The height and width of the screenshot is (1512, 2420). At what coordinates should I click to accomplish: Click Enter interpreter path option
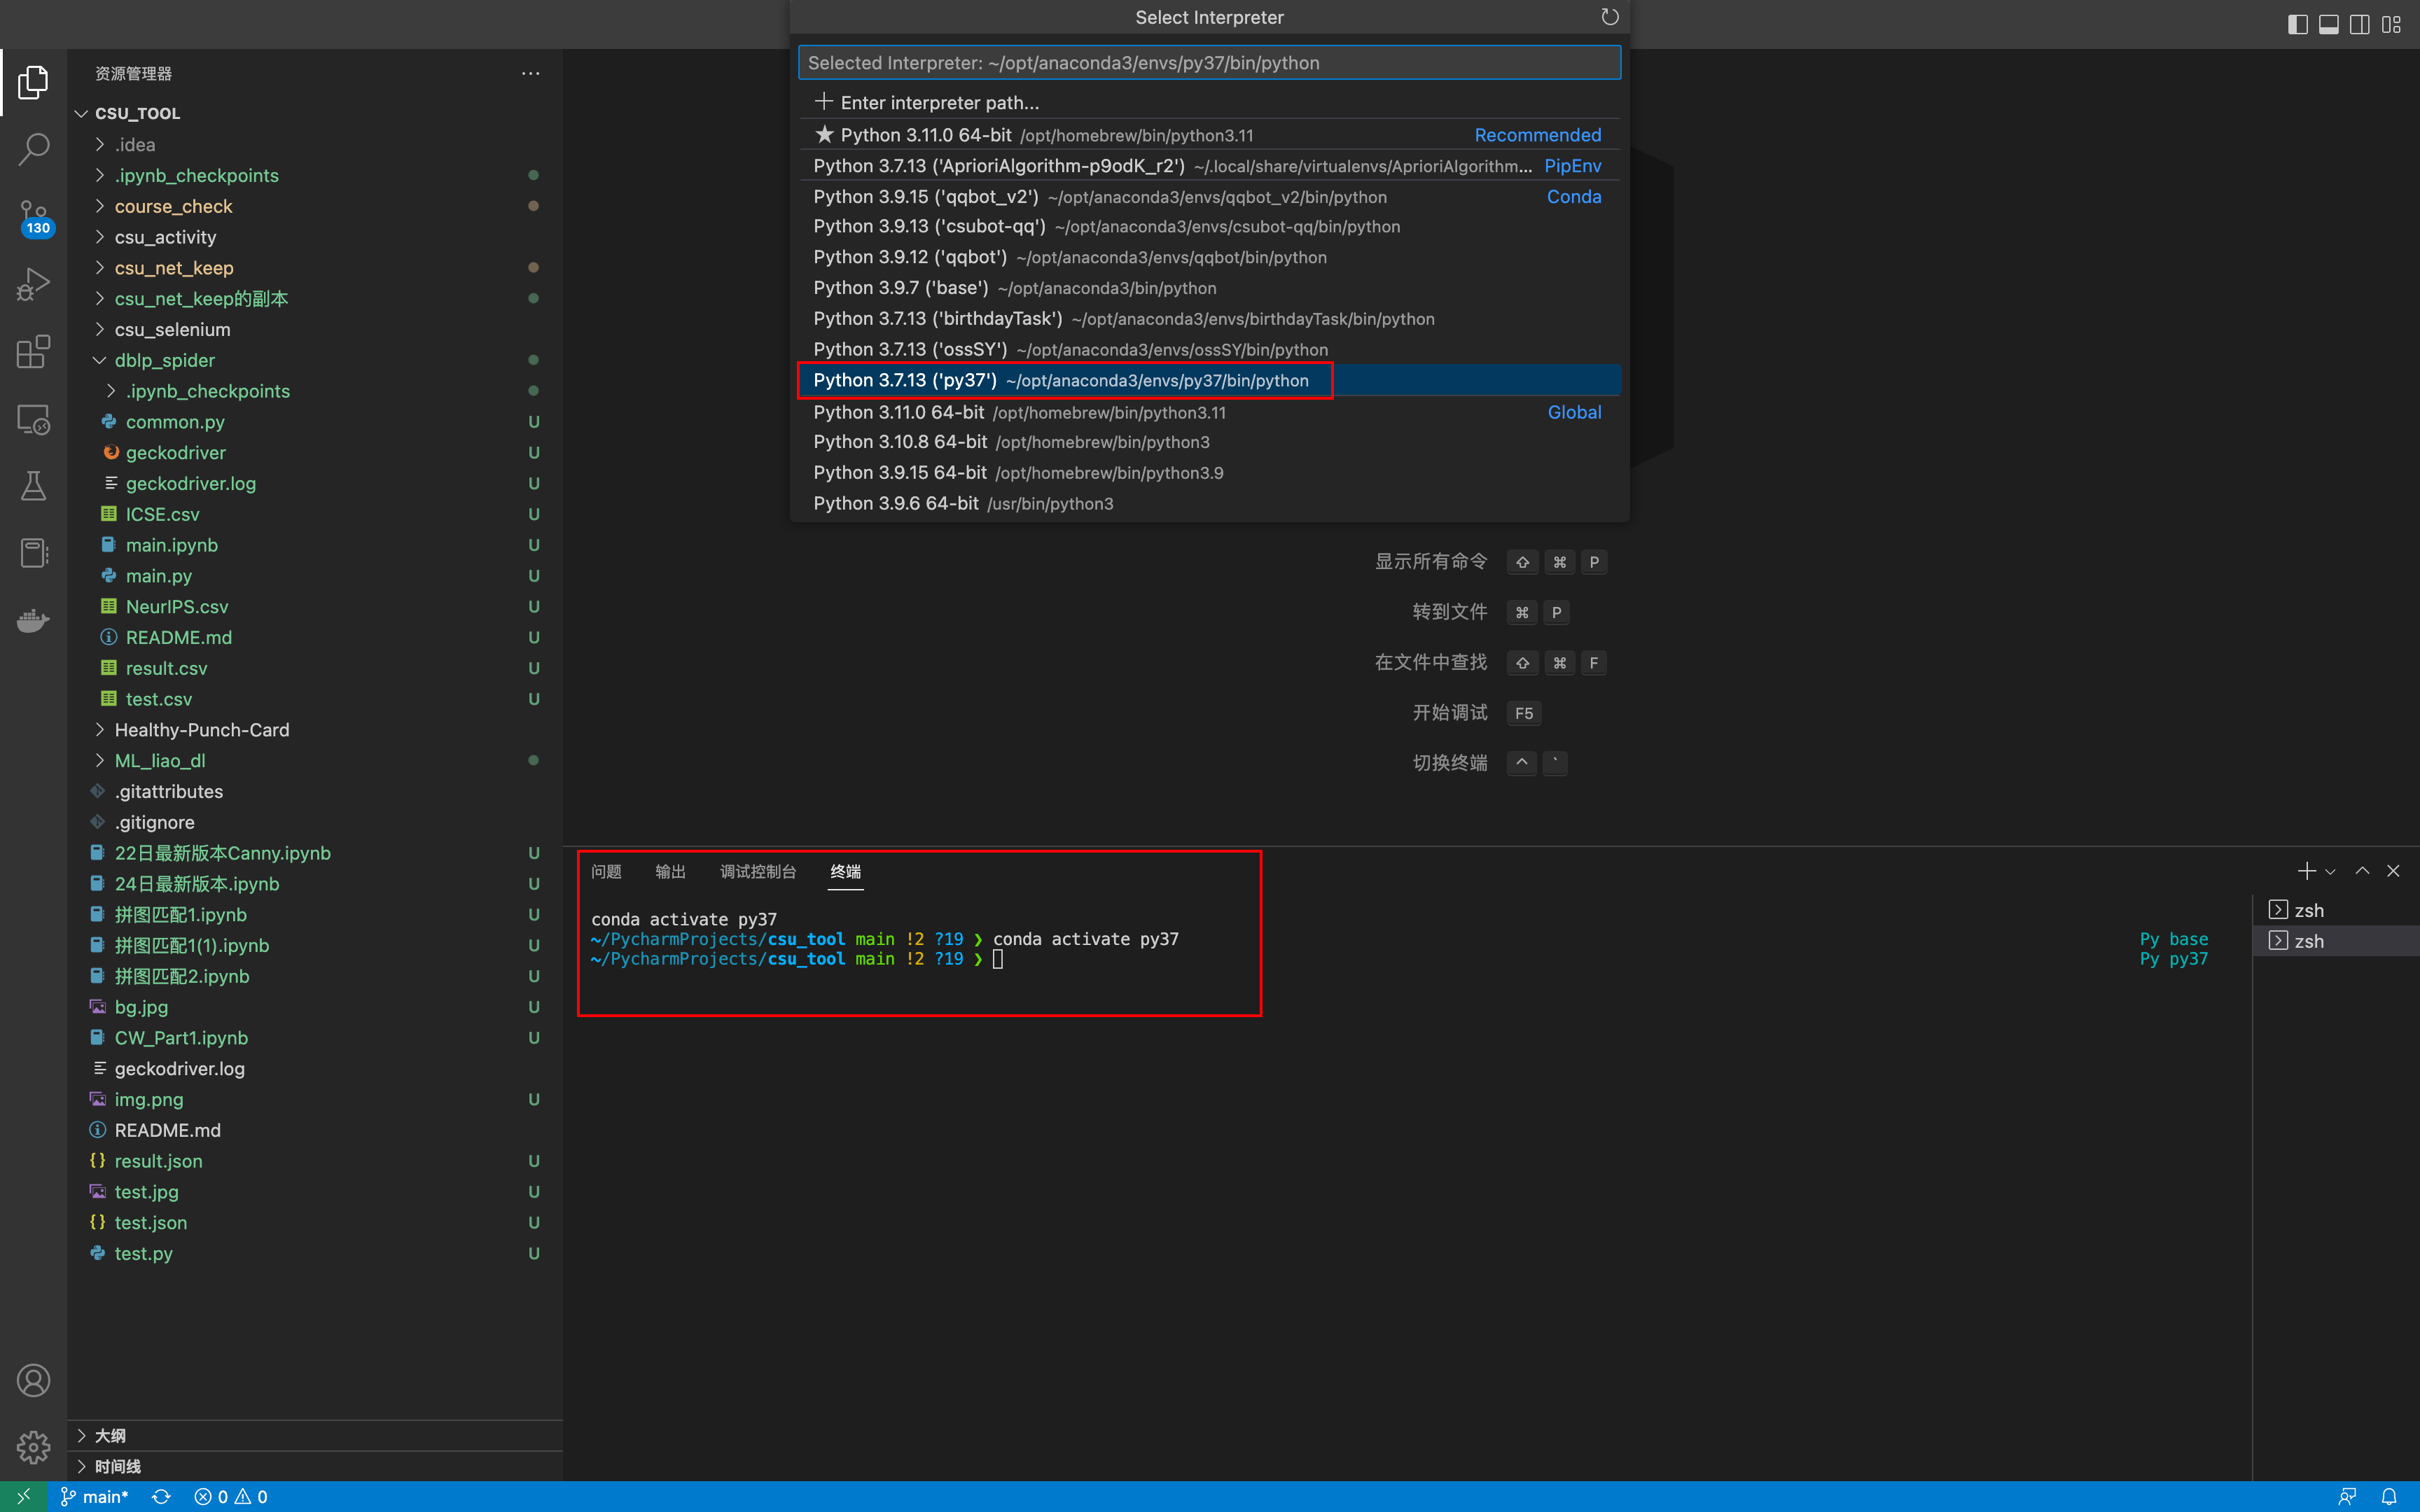(x=938, y=102)
